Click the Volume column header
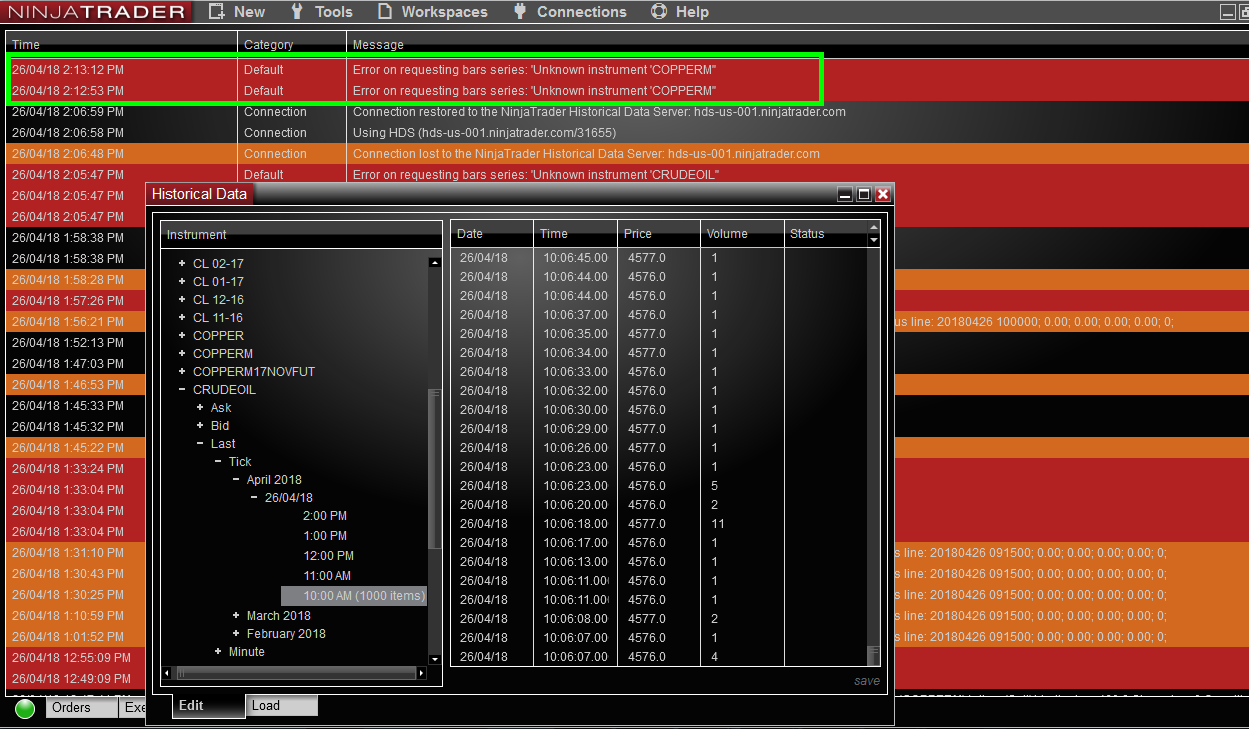 pyautogui.click(x=743, y=233)
